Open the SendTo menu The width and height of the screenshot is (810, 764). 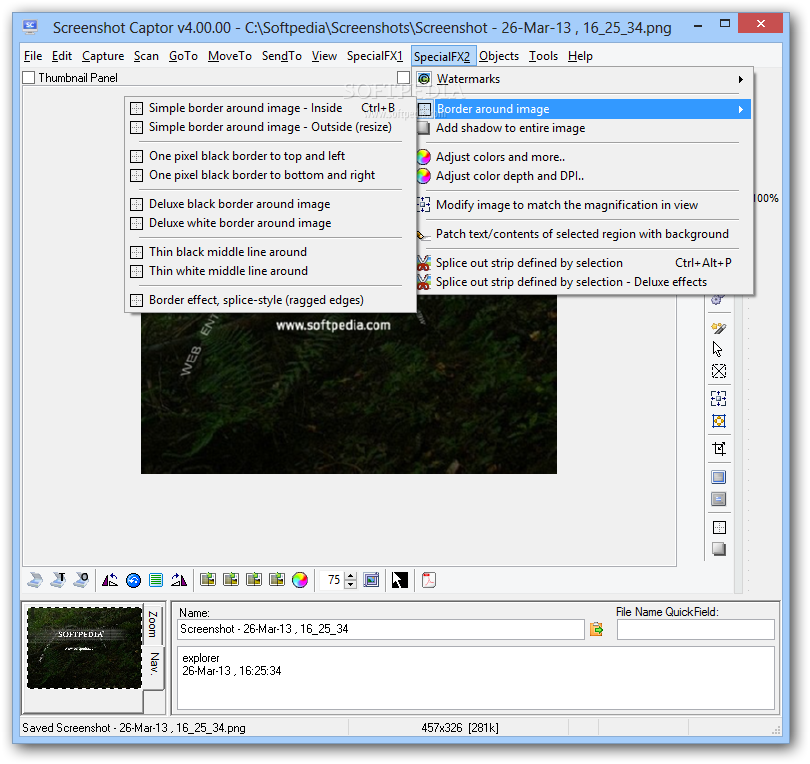point(282,56)
